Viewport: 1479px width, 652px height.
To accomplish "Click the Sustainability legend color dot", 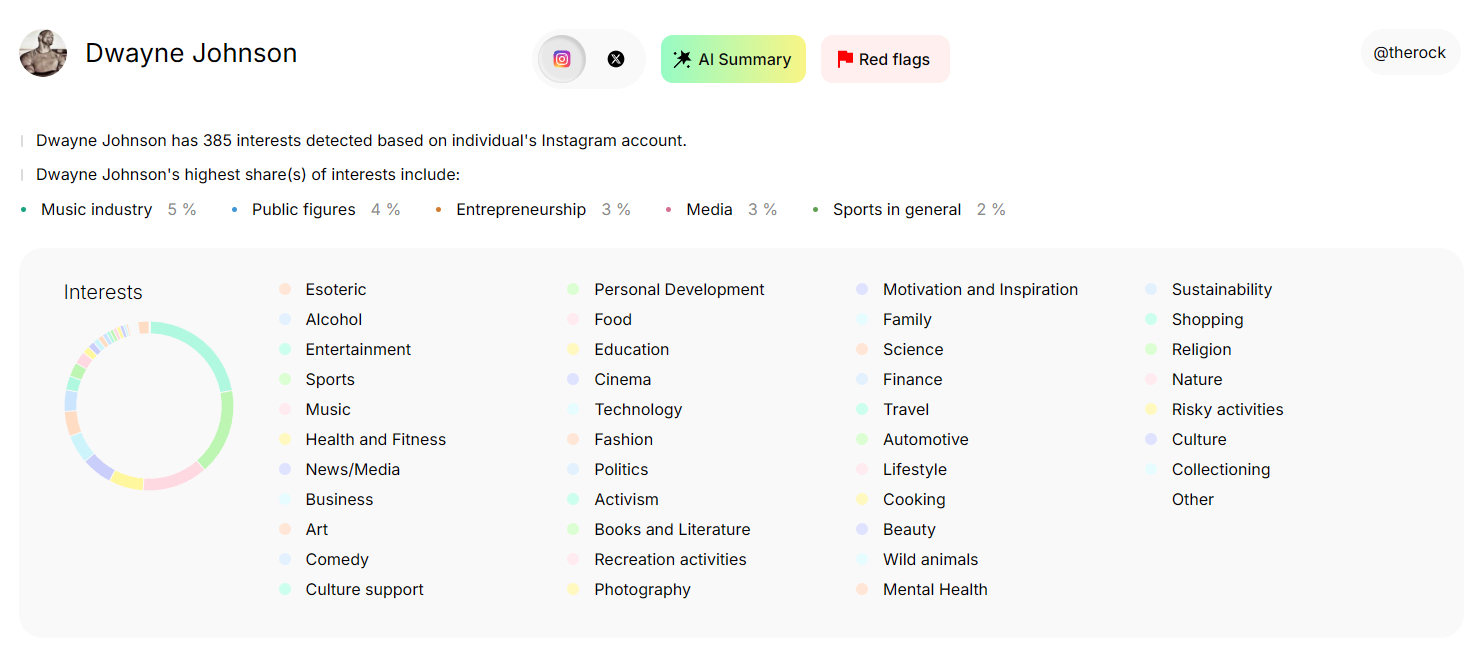I will click(1151, 289).
